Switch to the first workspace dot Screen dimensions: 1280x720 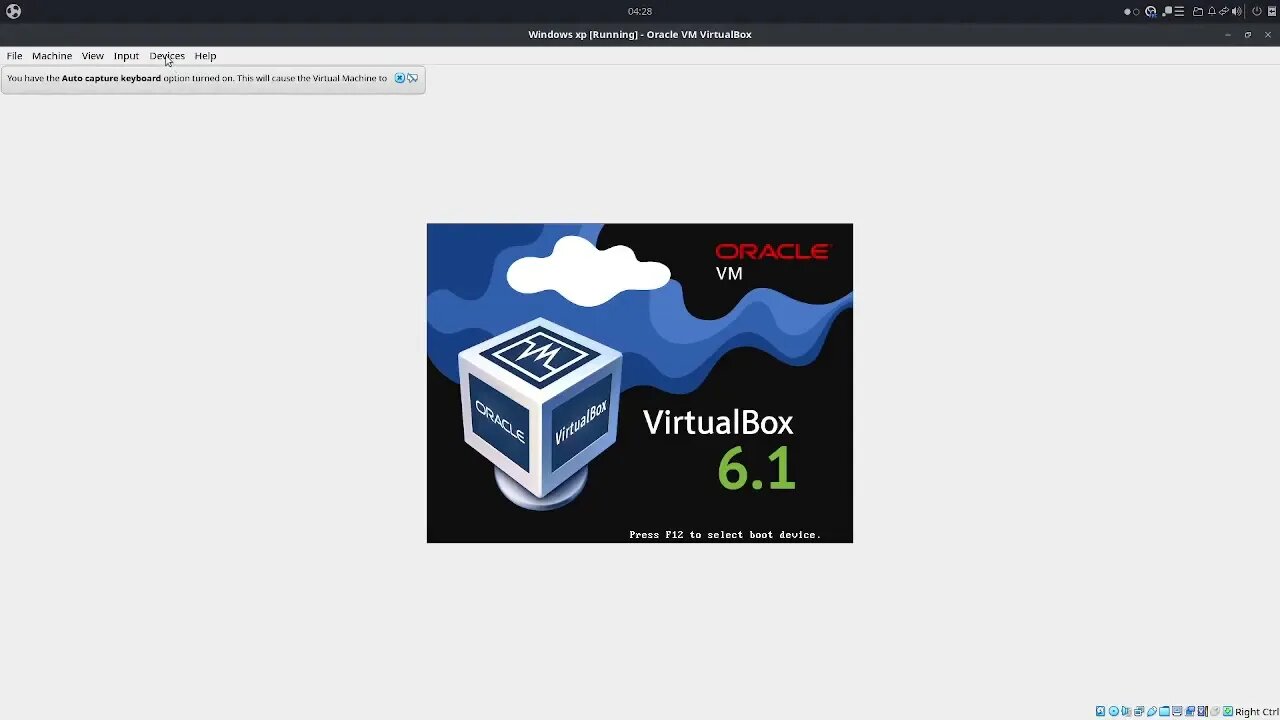(x=1127, y=12)
